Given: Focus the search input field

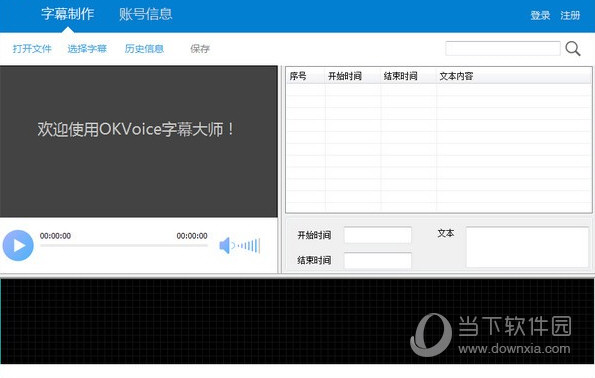Looking at the screenshot, I should (503, 49).
